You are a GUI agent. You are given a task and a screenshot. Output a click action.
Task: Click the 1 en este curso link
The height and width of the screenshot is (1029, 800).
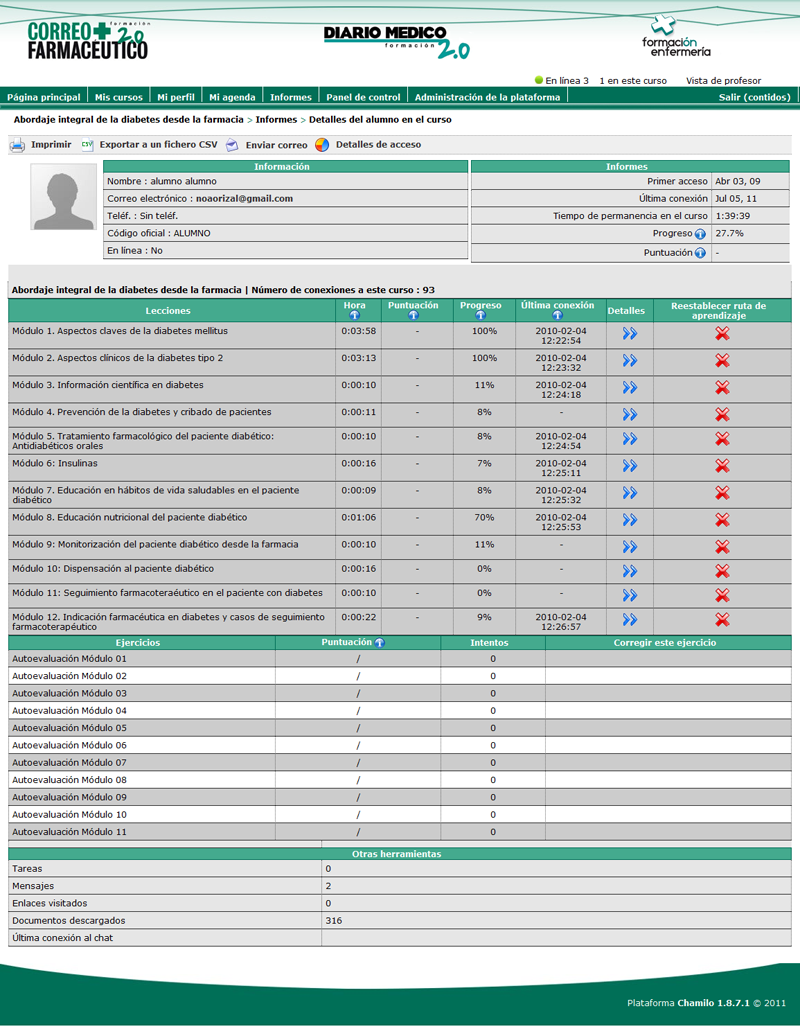(633, 81)
